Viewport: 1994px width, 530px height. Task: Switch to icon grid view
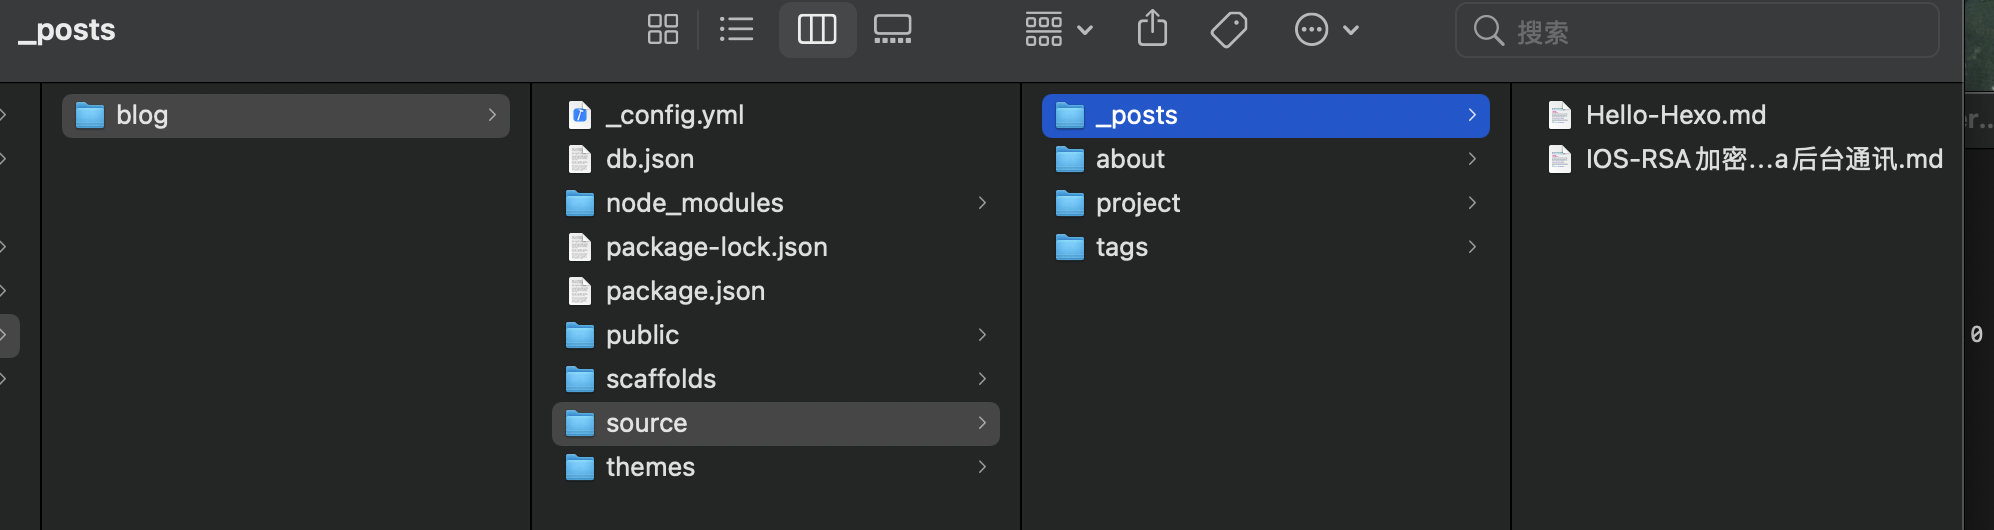tap(662, 30)
